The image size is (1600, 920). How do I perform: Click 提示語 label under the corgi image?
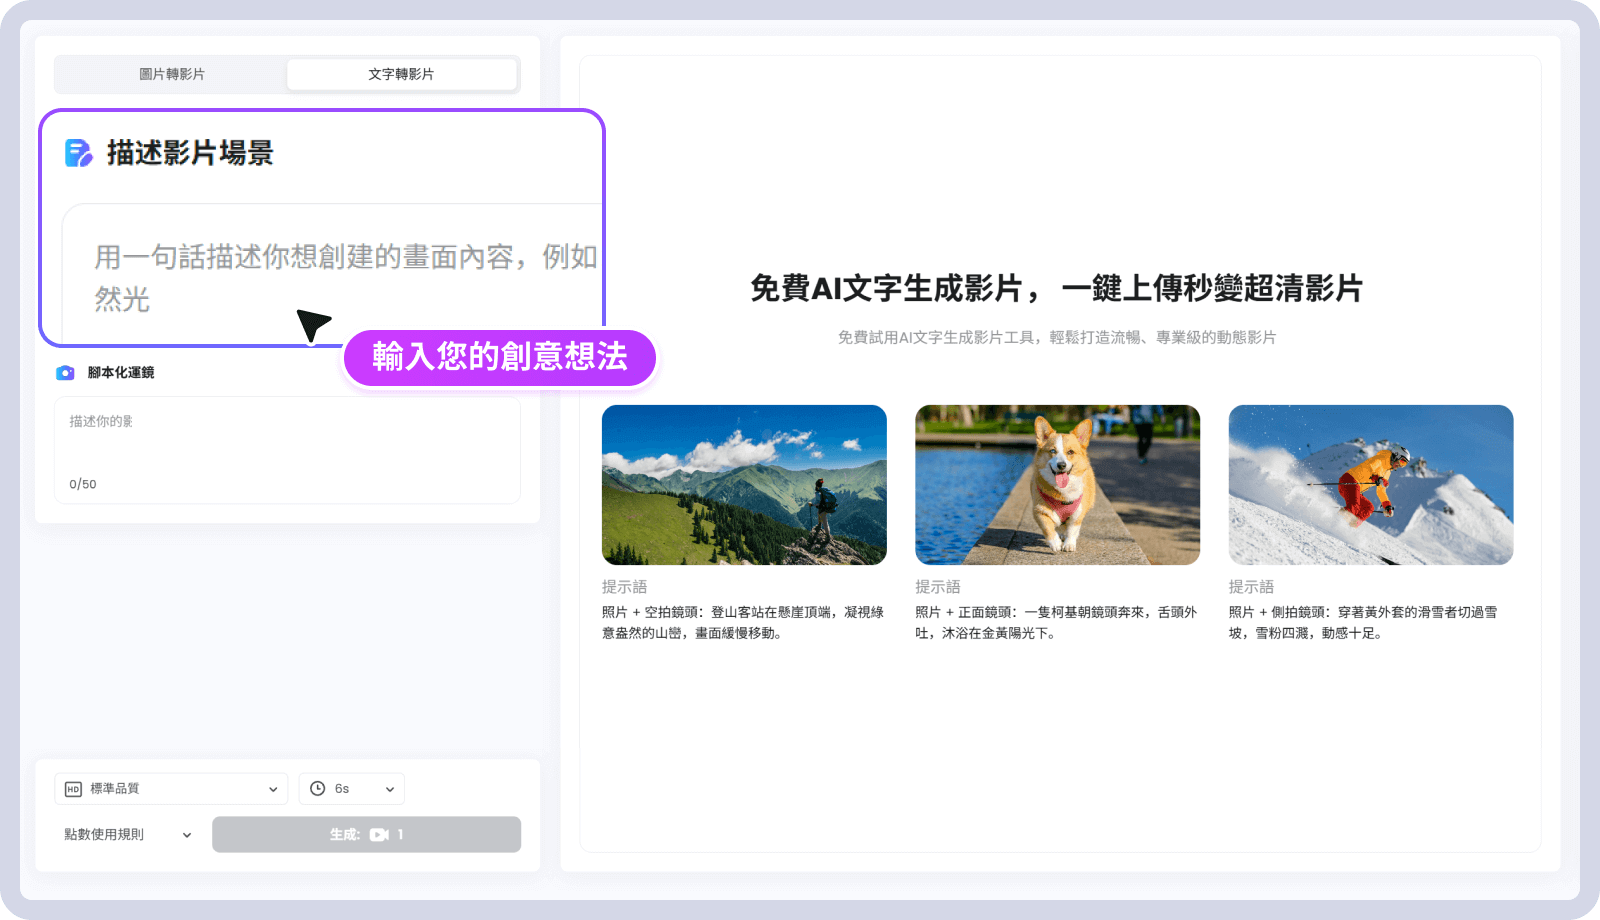click(x=938, y=587)
